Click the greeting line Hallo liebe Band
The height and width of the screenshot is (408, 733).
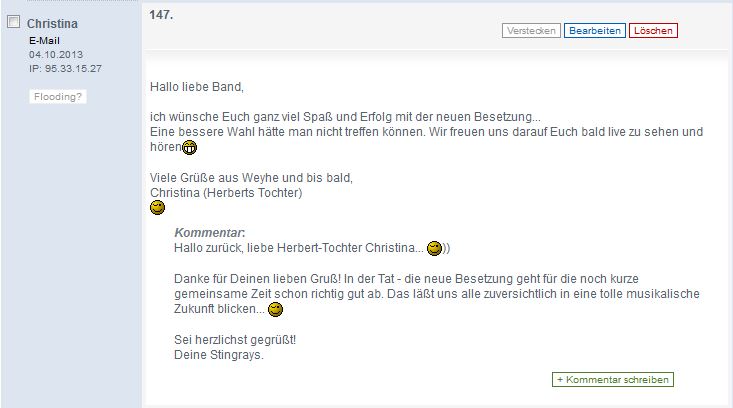(x=197, y=87)
